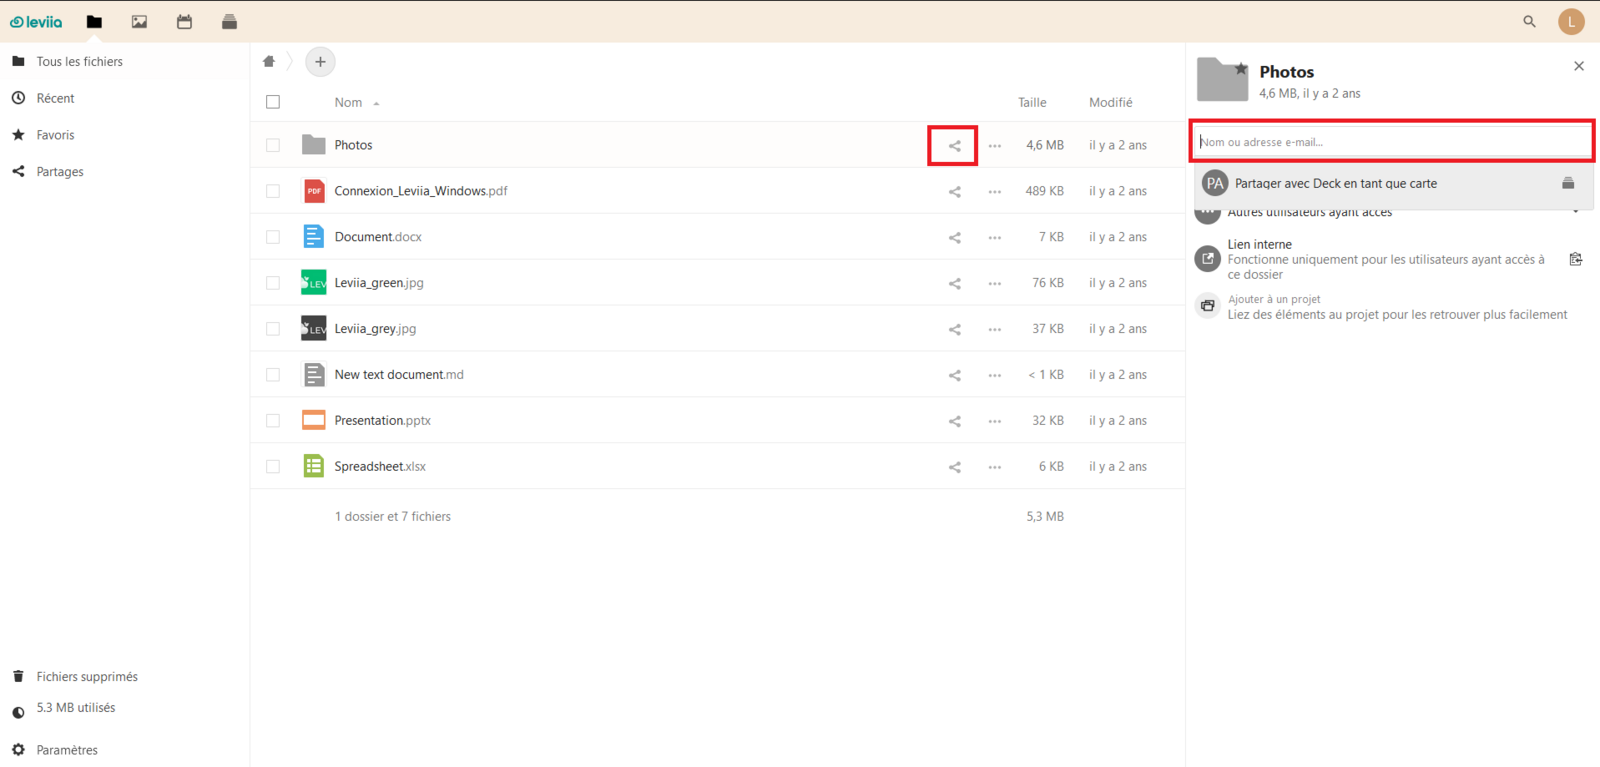Choose Partager avec Deck en tant que carte
Image resolution: width=1600 pixels, height=767 pixels.
pos(1393,184)
